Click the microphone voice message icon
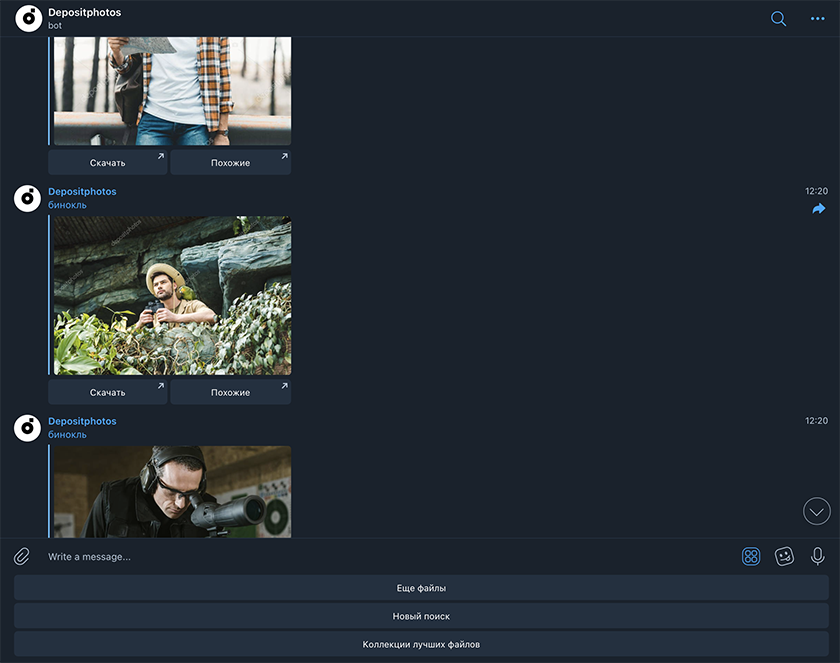Screen dimensions: 840x663 pyautogui.click(x=817, y=556)
